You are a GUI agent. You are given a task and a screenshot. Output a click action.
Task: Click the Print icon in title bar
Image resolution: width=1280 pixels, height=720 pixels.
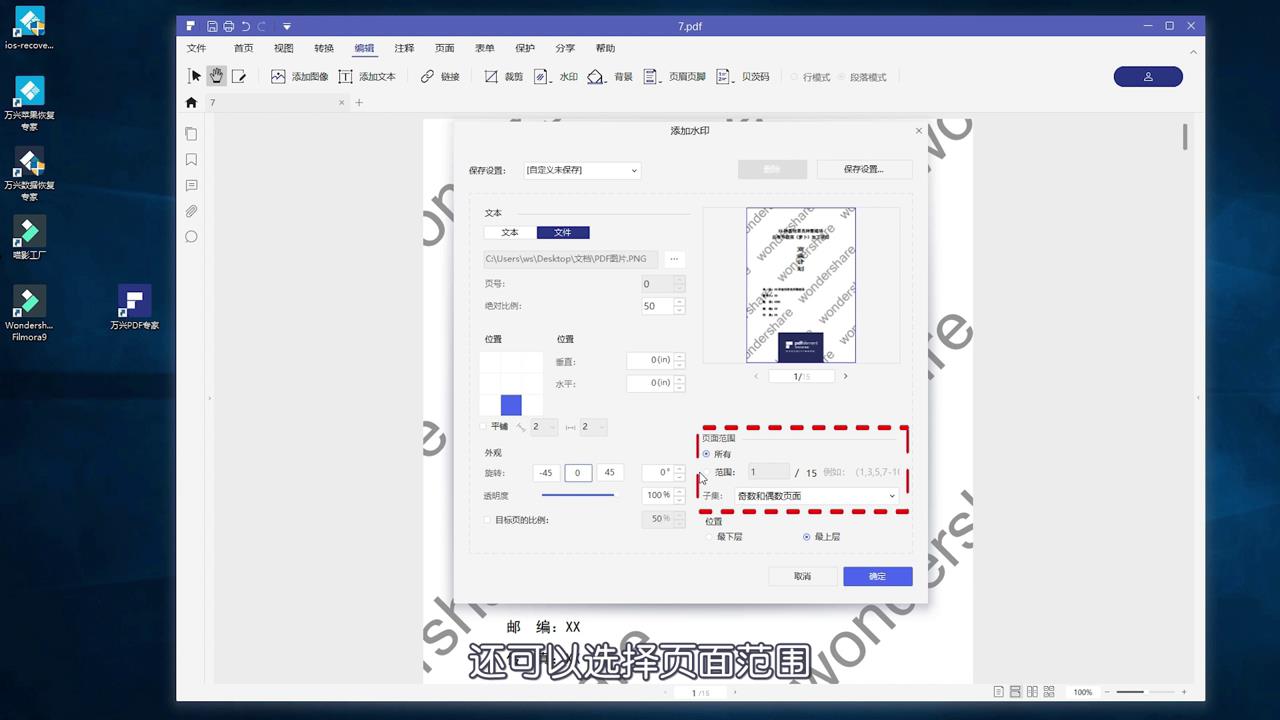[228, 26]
